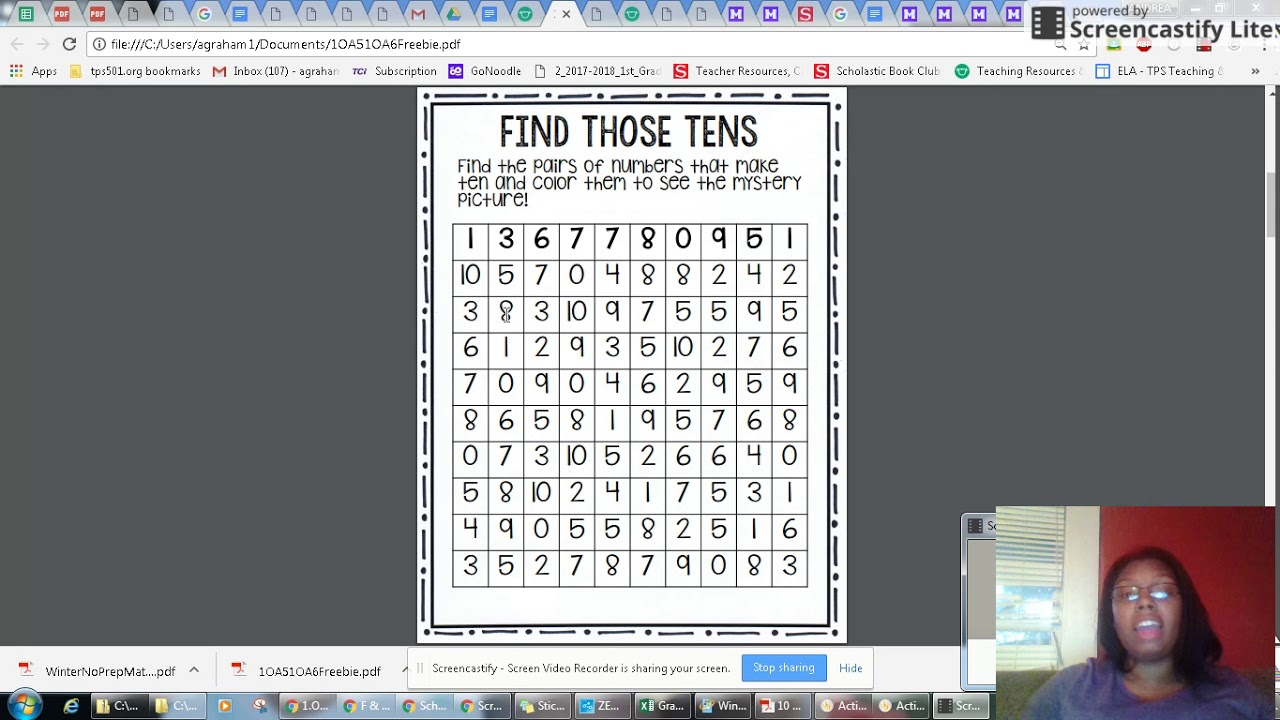Click the 6 starting row '6 1 2 9 3 5 10 2 7 6'

(470, 348)
